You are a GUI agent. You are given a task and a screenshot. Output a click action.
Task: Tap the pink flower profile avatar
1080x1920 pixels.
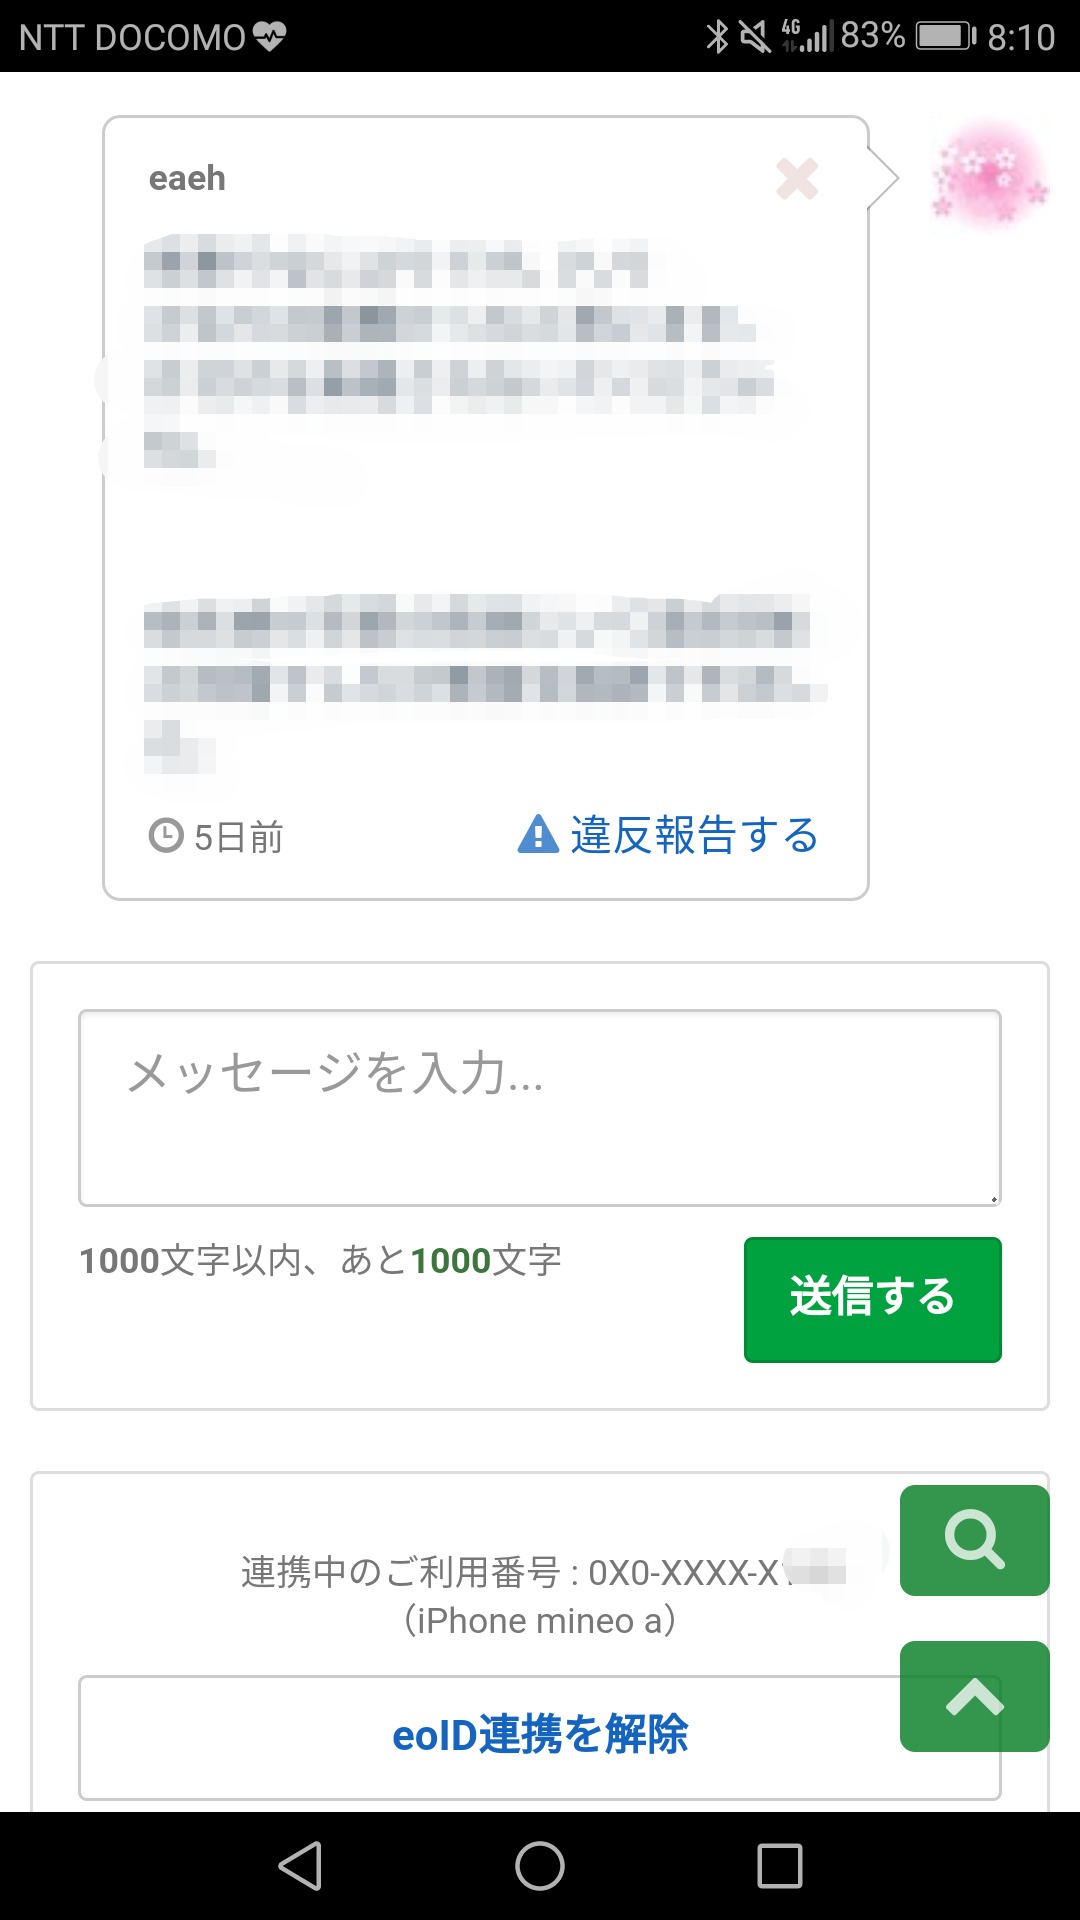(989, 176)
